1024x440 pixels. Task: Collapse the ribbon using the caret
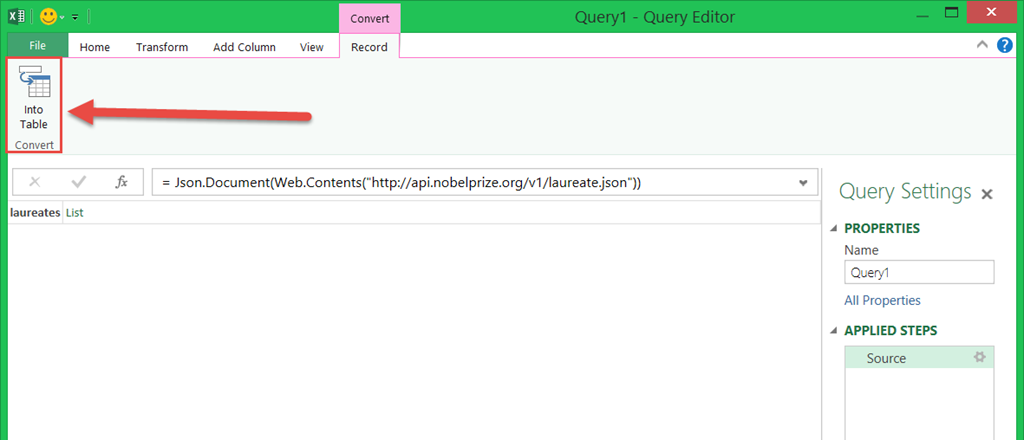pyautogui.click(x=983, y=46)
